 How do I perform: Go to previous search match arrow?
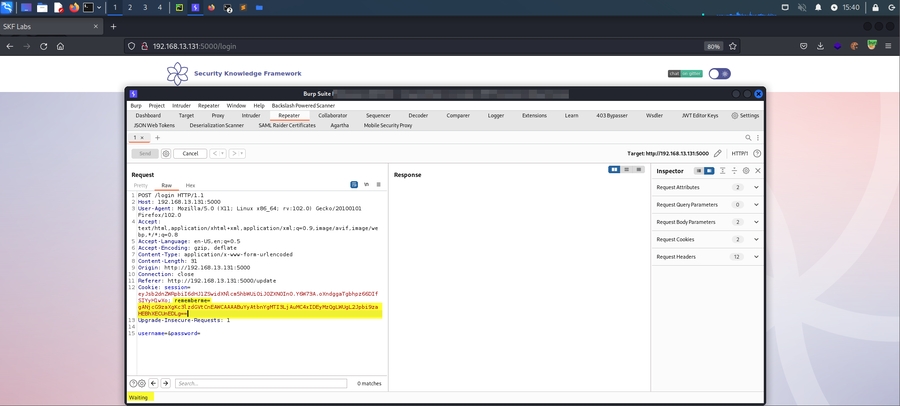click(154, 383)
